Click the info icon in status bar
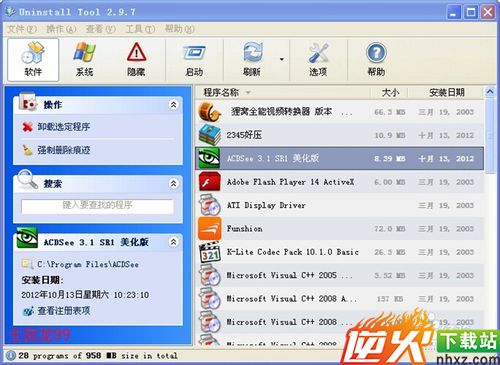This screenshot has width=500, height=365. click(x=11, y=356)
